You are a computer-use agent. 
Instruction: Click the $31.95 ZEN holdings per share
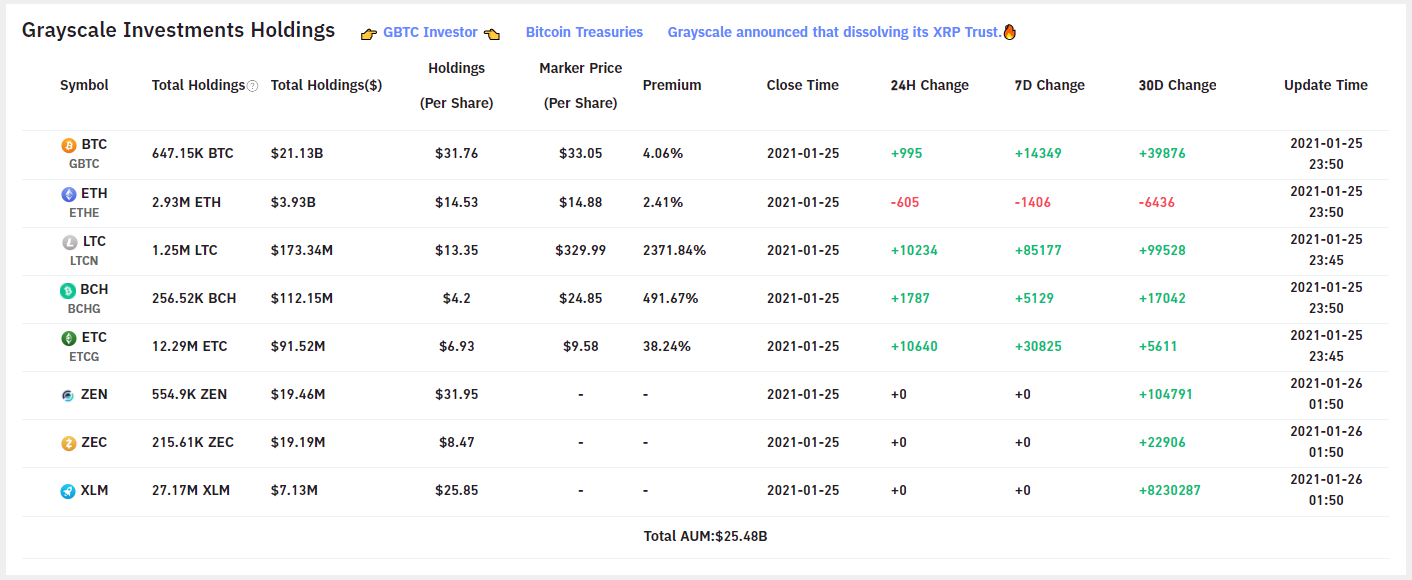point(457,394)
